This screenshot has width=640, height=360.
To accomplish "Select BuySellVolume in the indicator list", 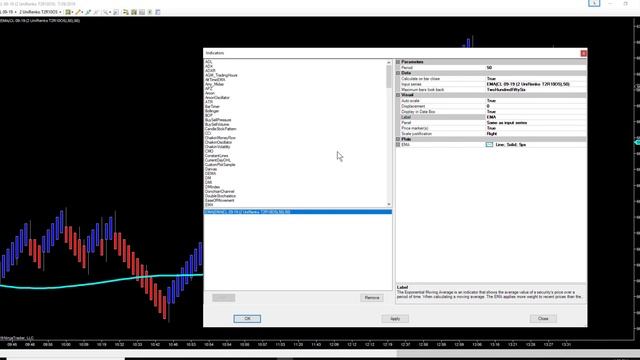I will [217, 124].
